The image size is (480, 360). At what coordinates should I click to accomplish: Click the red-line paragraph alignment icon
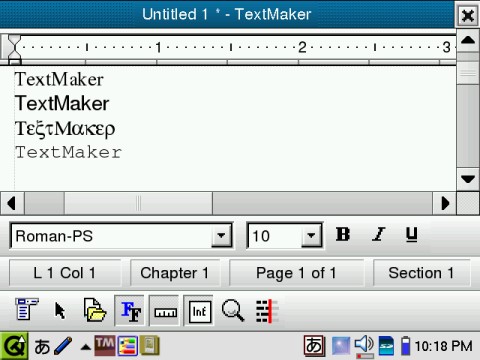coord(267,311)
